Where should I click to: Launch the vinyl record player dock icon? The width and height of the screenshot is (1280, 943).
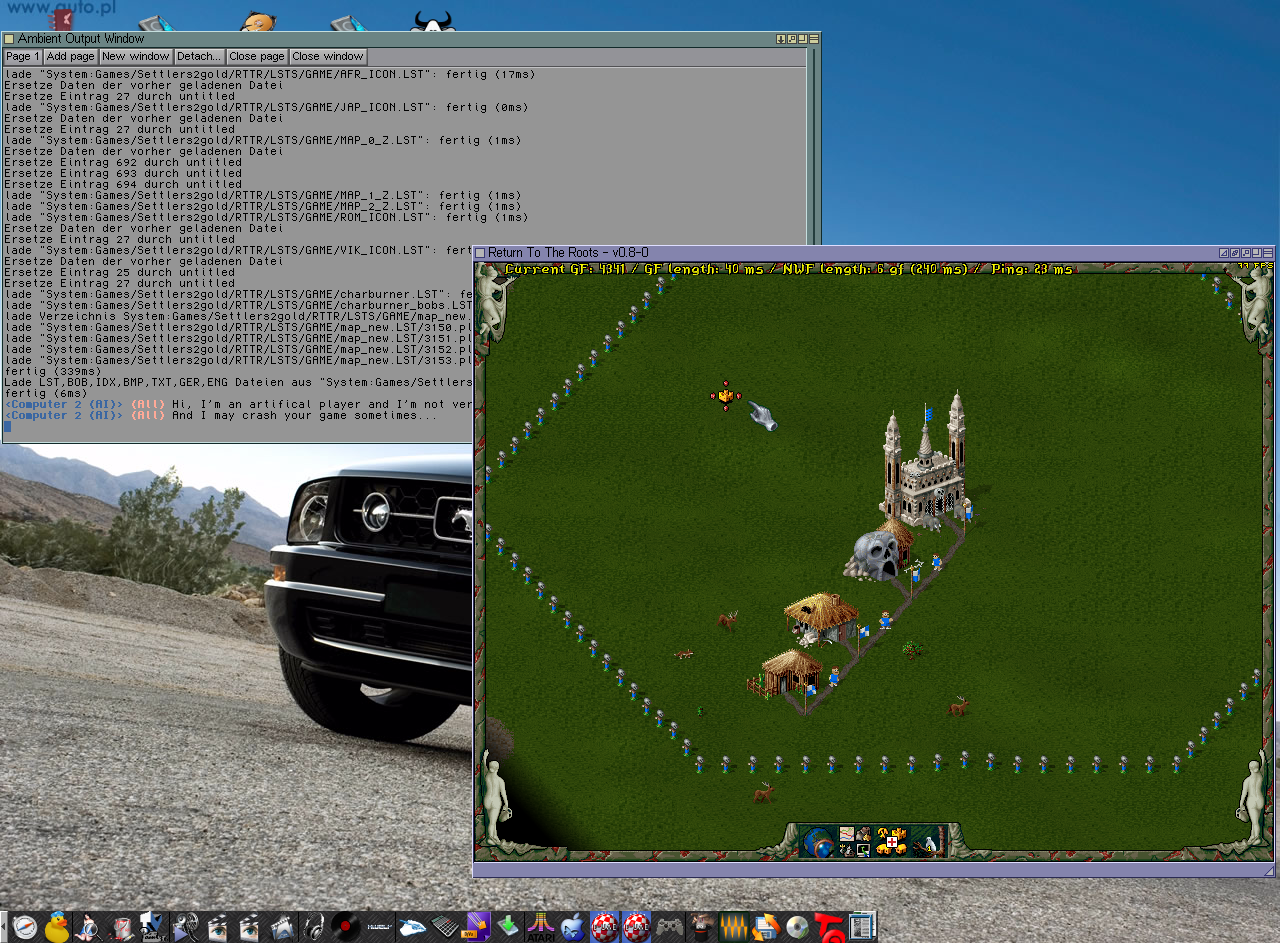tap(345, 926)
